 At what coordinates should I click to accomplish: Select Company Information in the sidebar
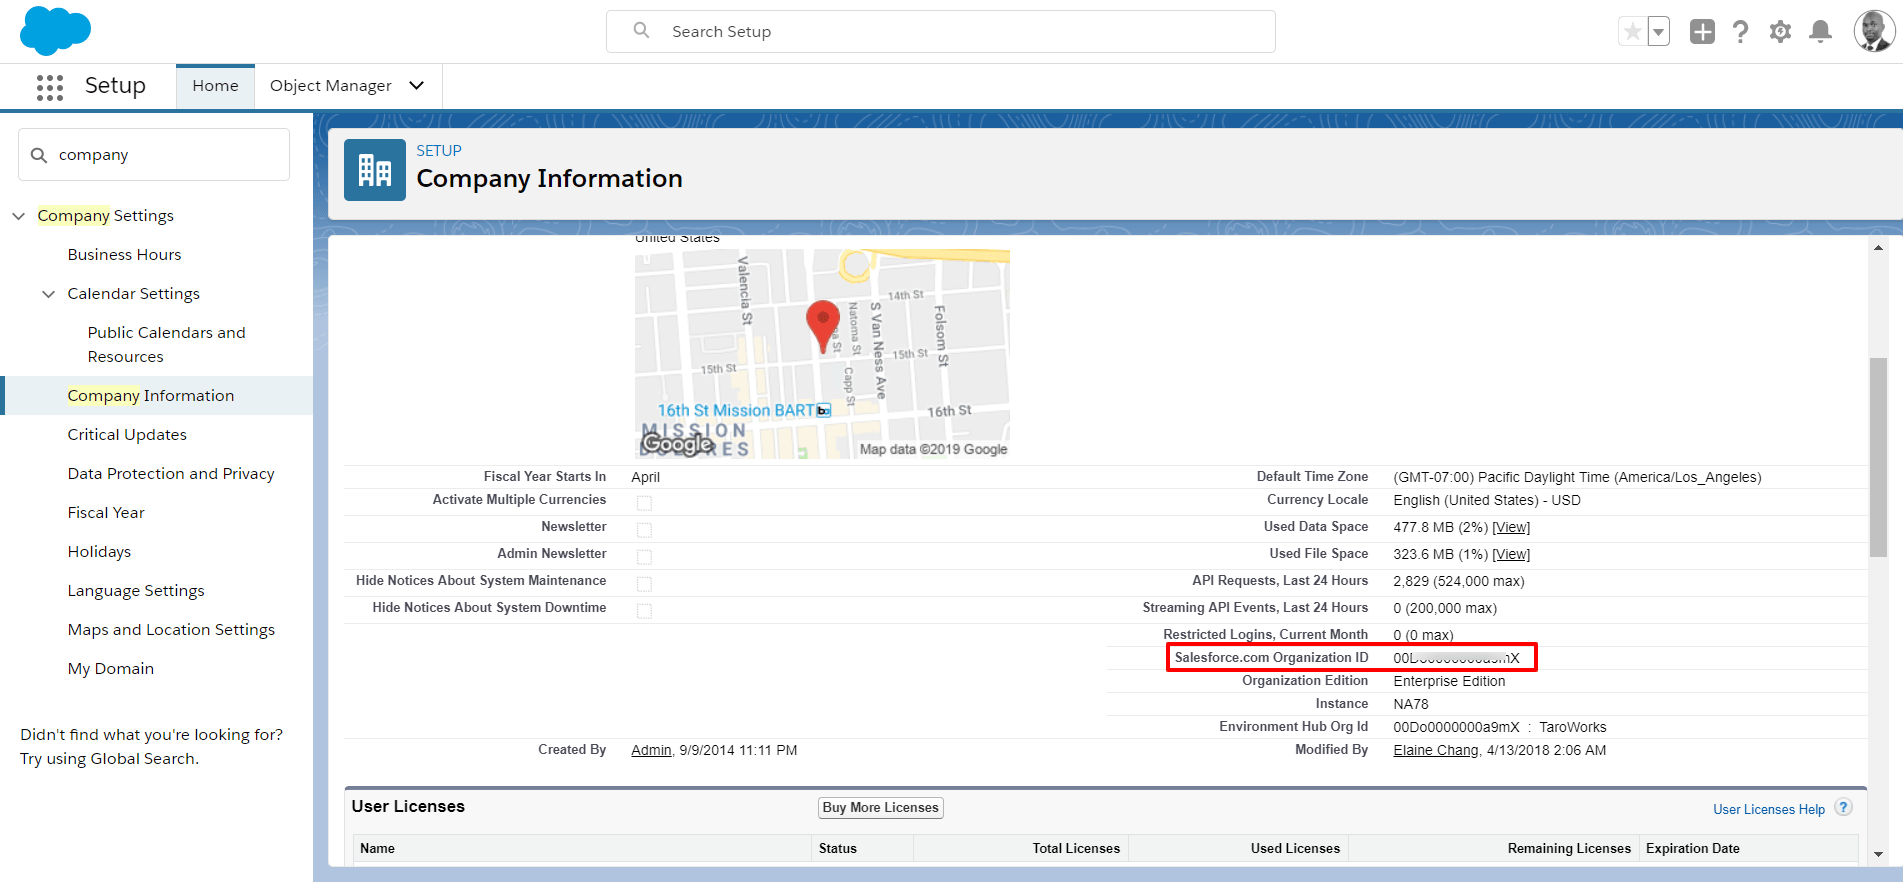pos(150,396)
